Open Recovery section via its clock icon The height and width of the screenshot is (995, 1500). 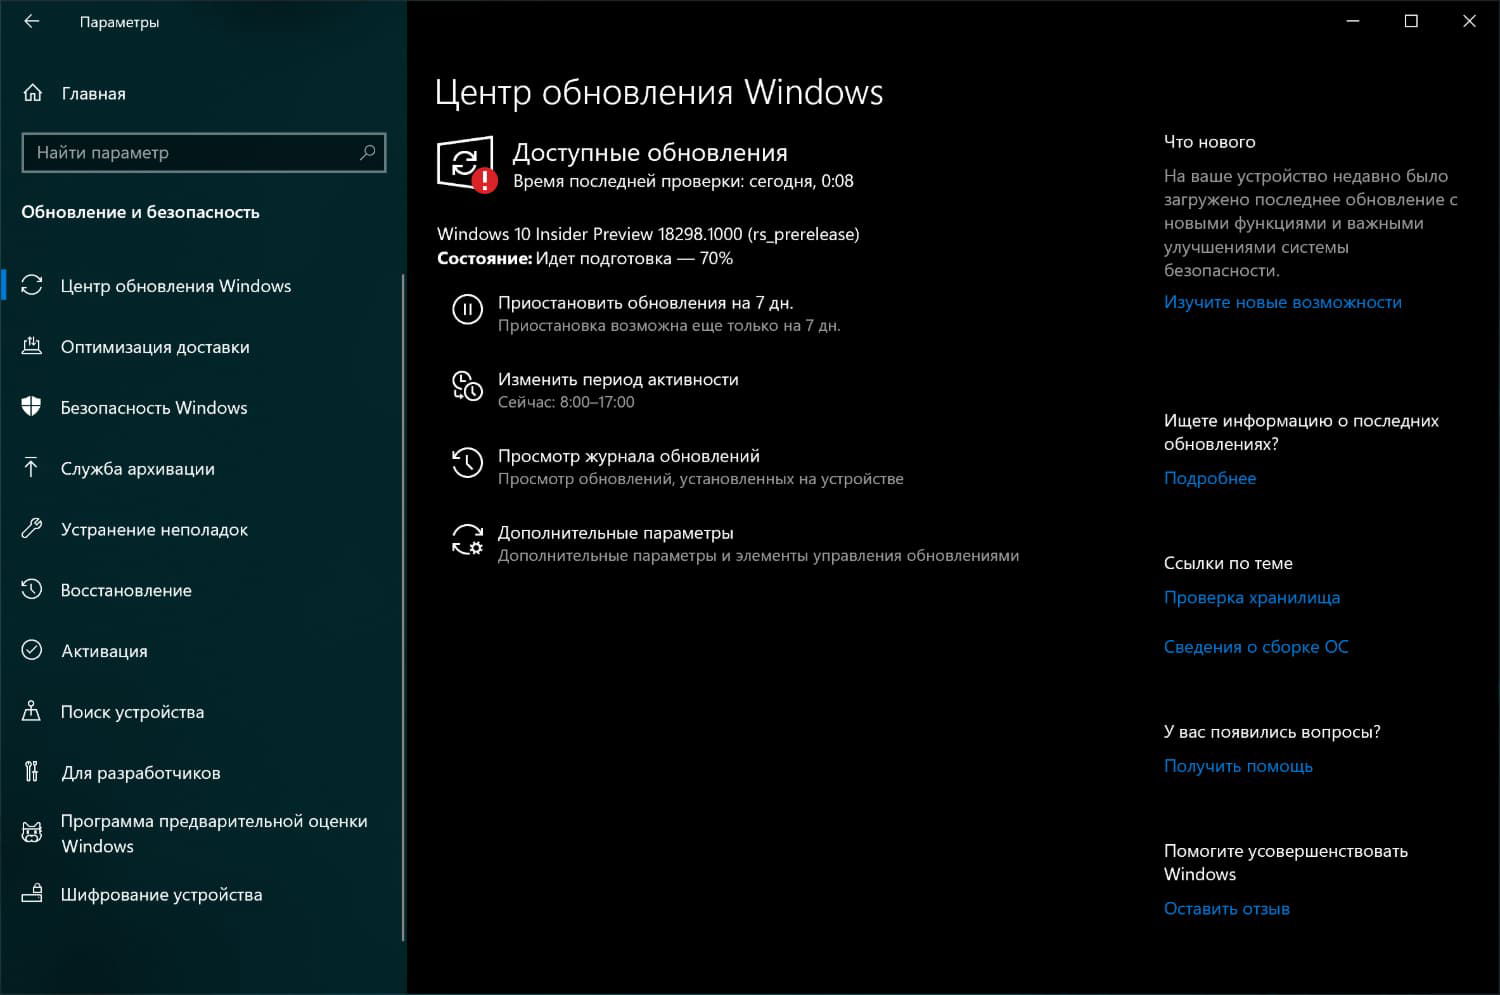tap(32, 590)
